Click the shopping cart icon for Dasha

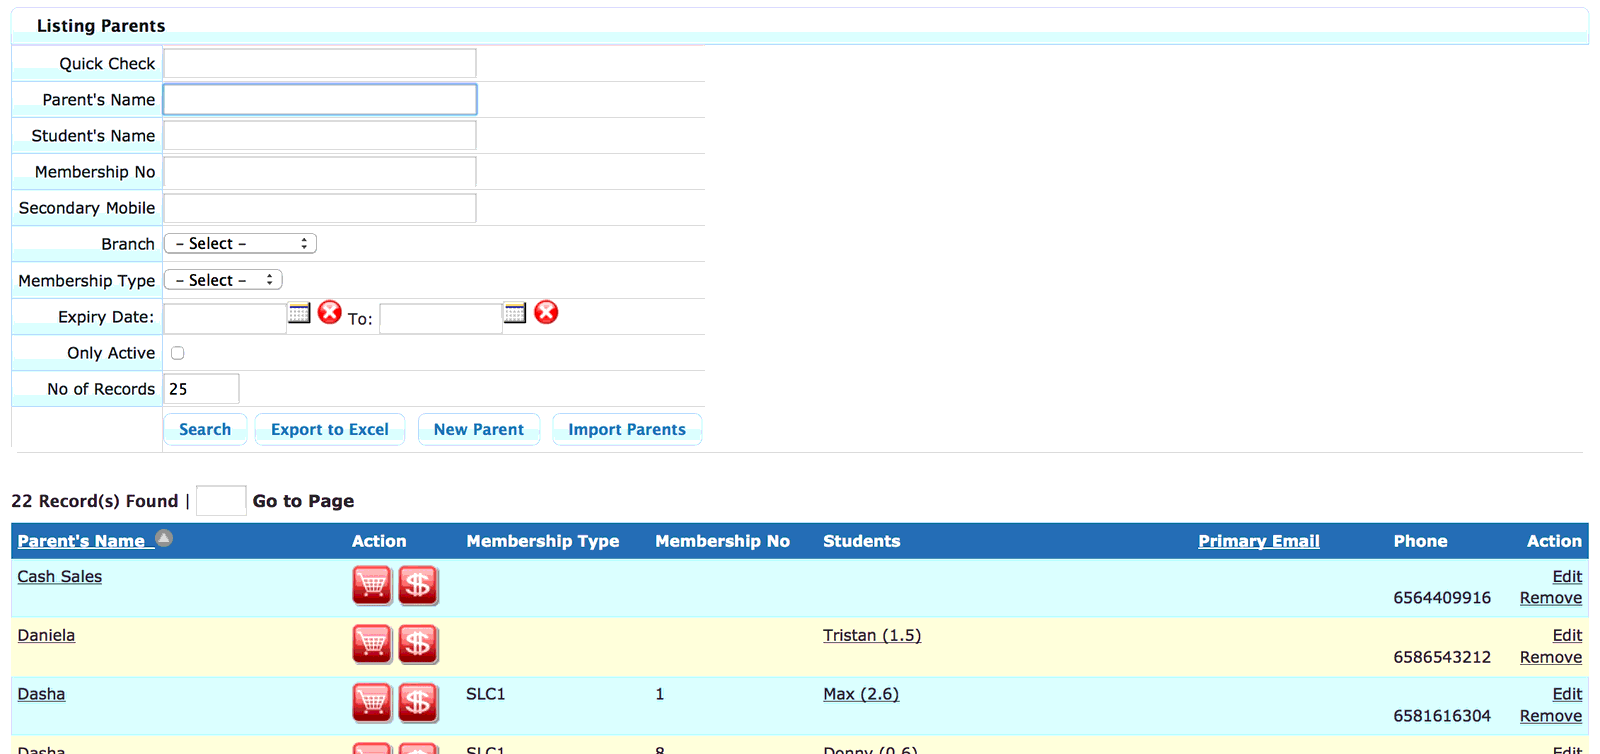tap(372, 704)
